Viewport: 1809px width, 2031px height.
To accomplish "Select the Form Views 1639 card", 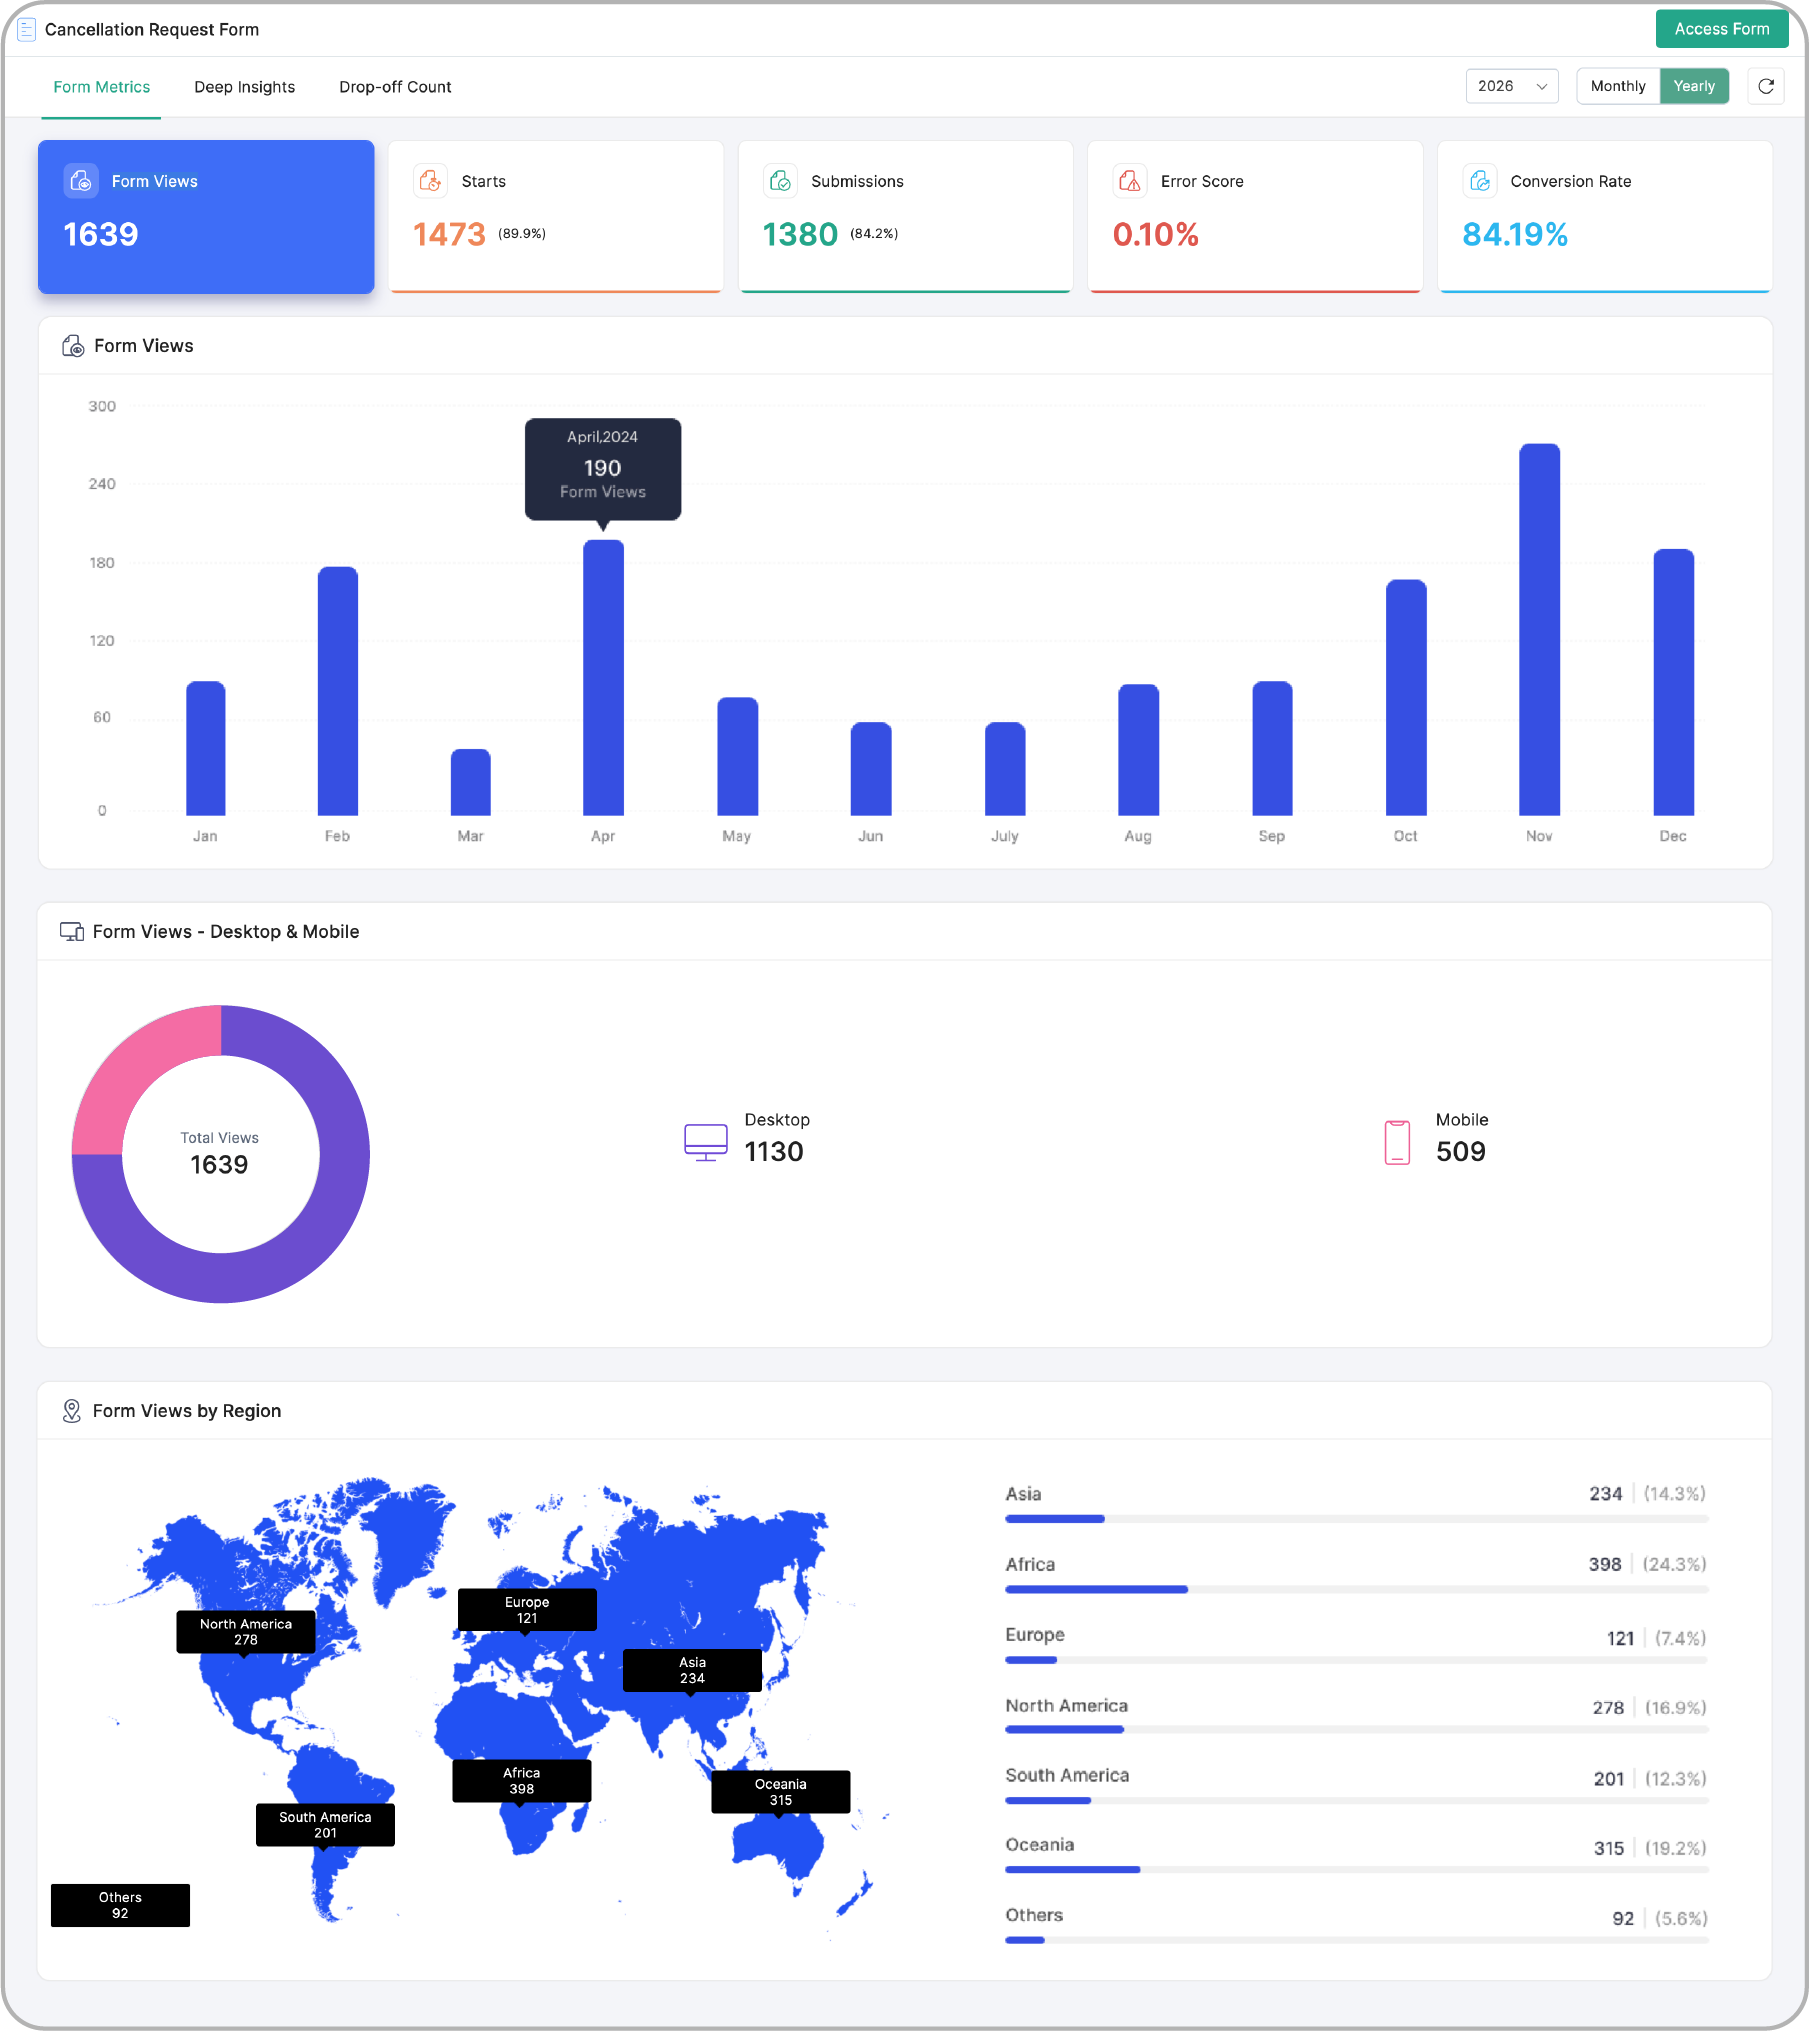I will click(x=206, y=217).
